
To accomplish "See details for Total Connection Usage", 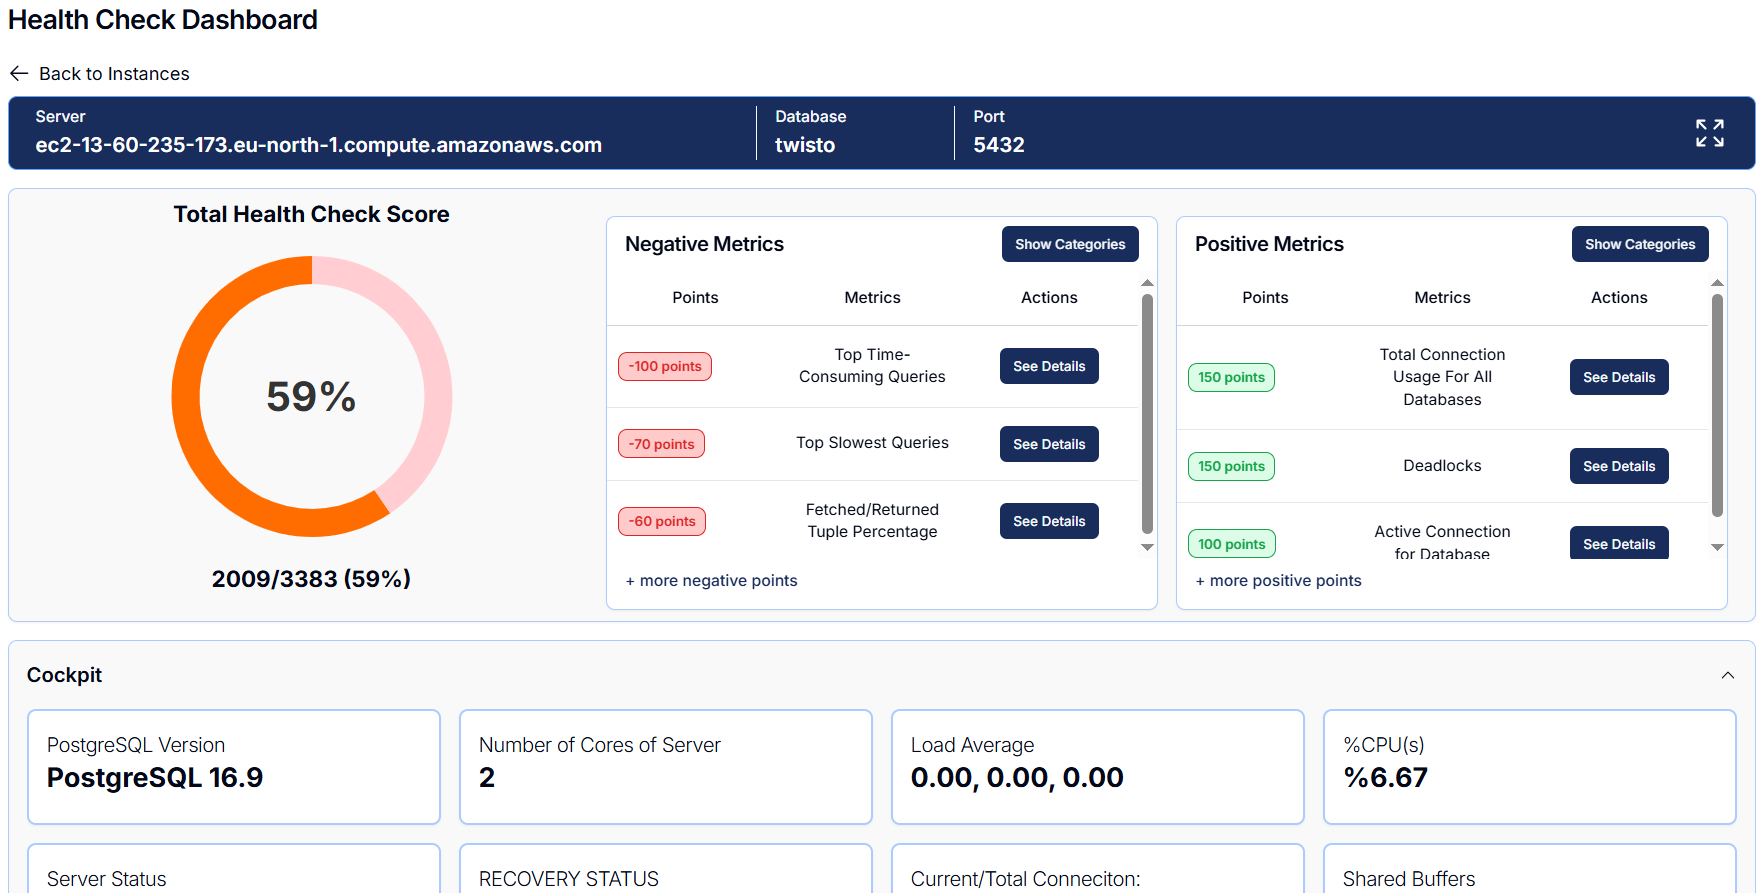I will pyautogui.click(x=1618, y=377).
